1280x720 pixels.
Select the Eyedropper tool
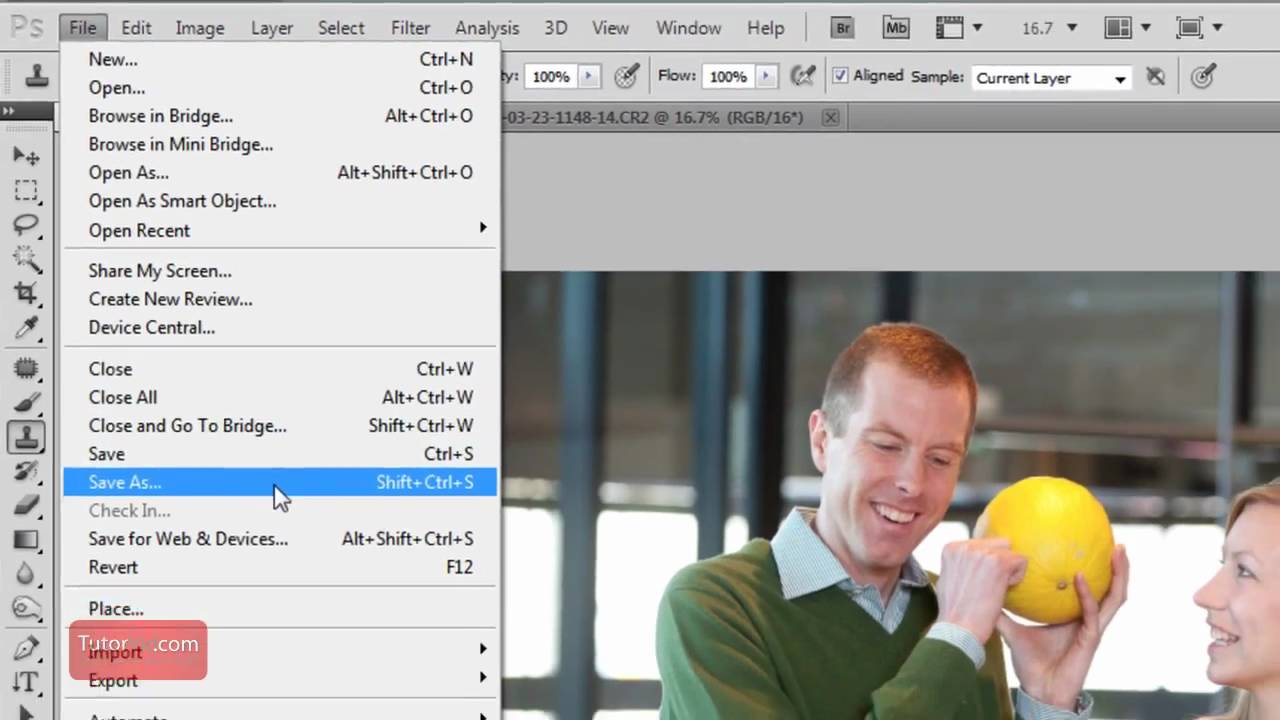point(26,327)
